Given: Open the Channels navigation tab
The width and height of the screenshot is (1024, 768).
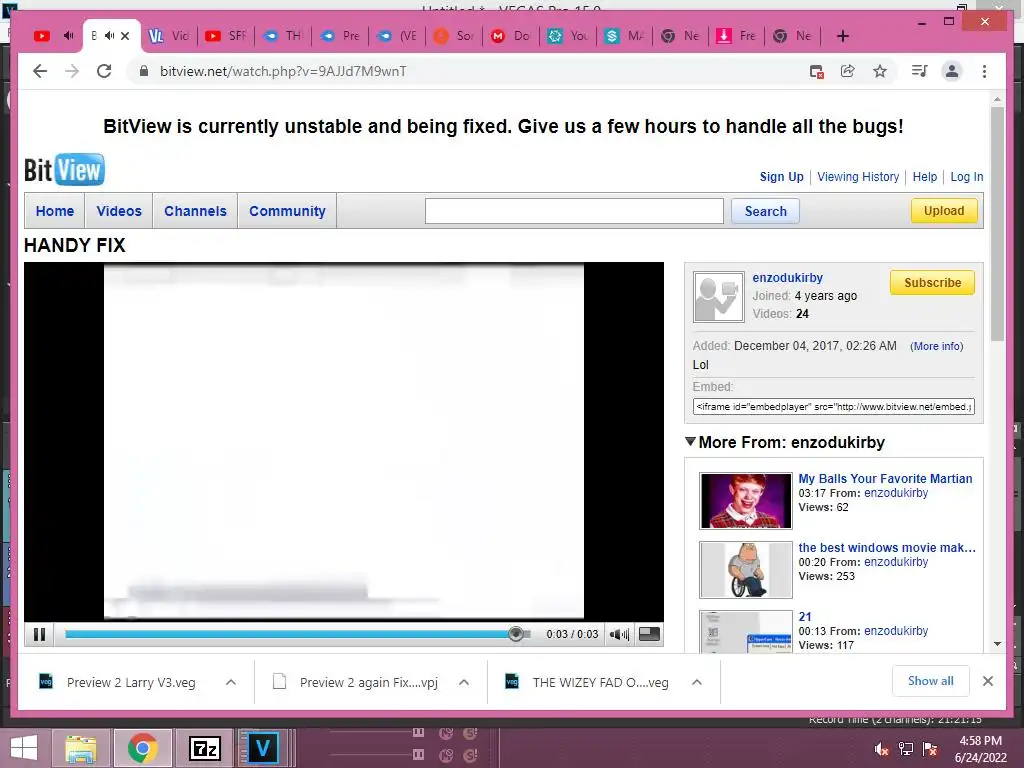Looking at the screenshot, I should tap(195, 211).
